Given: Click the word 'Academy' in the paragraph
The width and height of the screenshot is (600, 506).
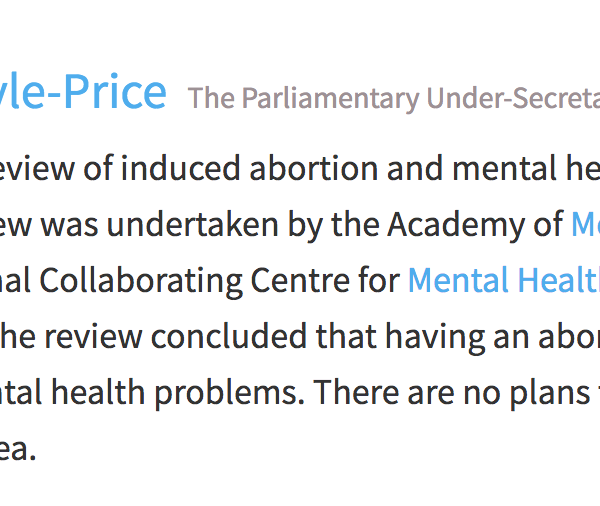Looking at the screenshot, I should pos(455,225).
